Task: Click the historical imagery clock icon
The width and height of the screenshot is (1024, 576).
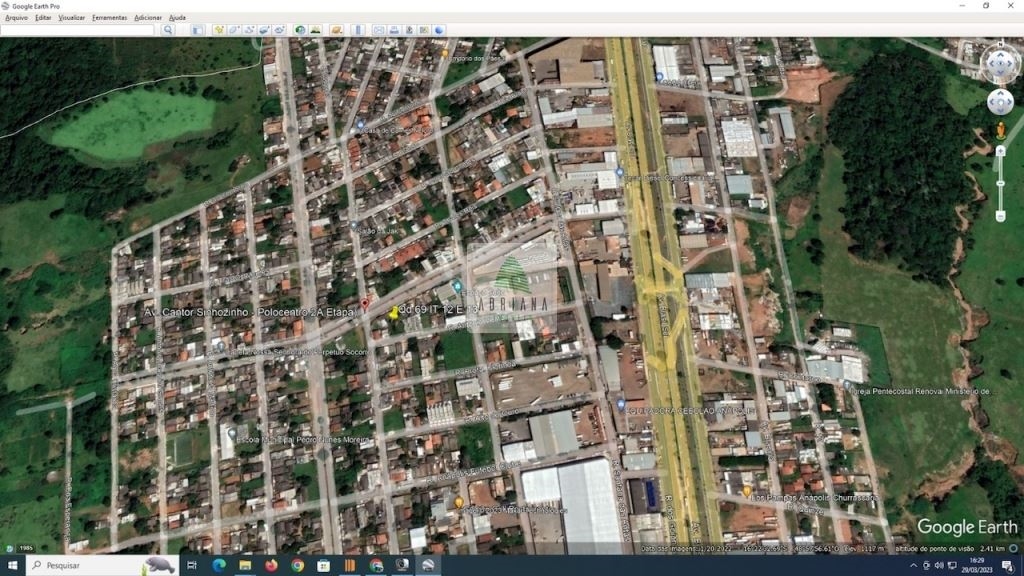Action: pyautogui.click(x=300, y=30)
